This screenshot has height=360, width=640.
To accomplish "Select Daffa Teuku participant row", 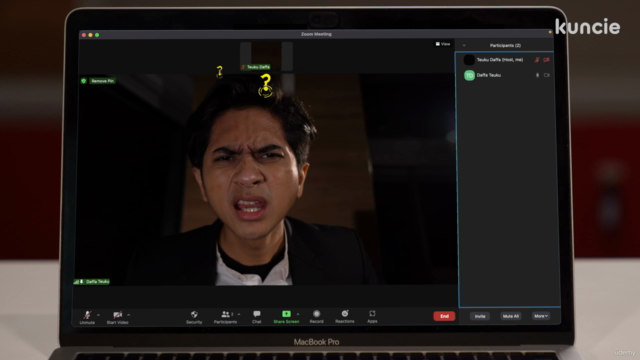I will point(506,76).
